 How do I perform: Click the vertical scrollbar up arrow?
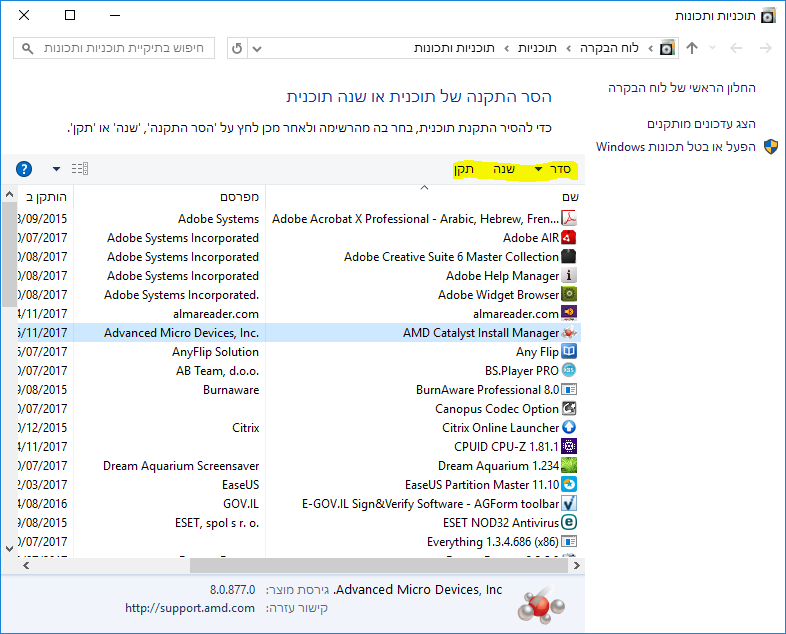click(x=9, y=194)
